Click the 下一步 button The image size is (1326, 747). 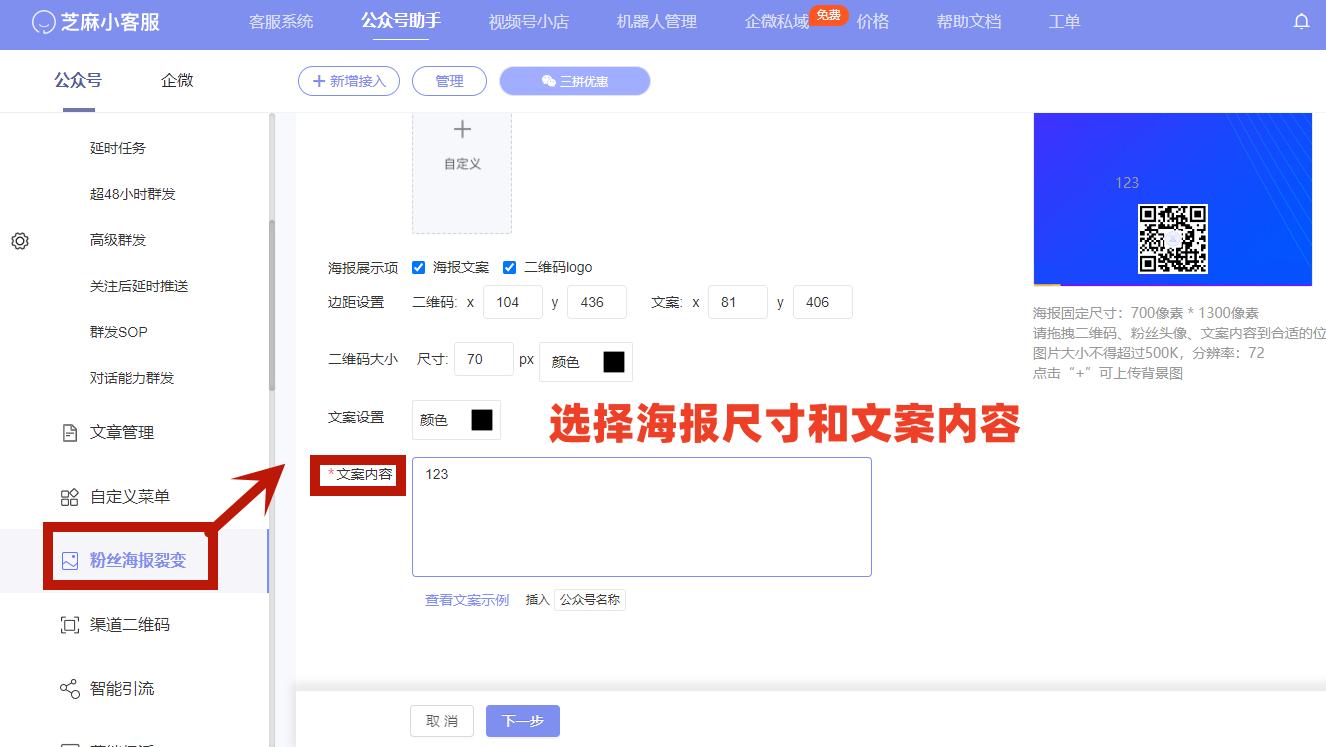pos(522,720)
